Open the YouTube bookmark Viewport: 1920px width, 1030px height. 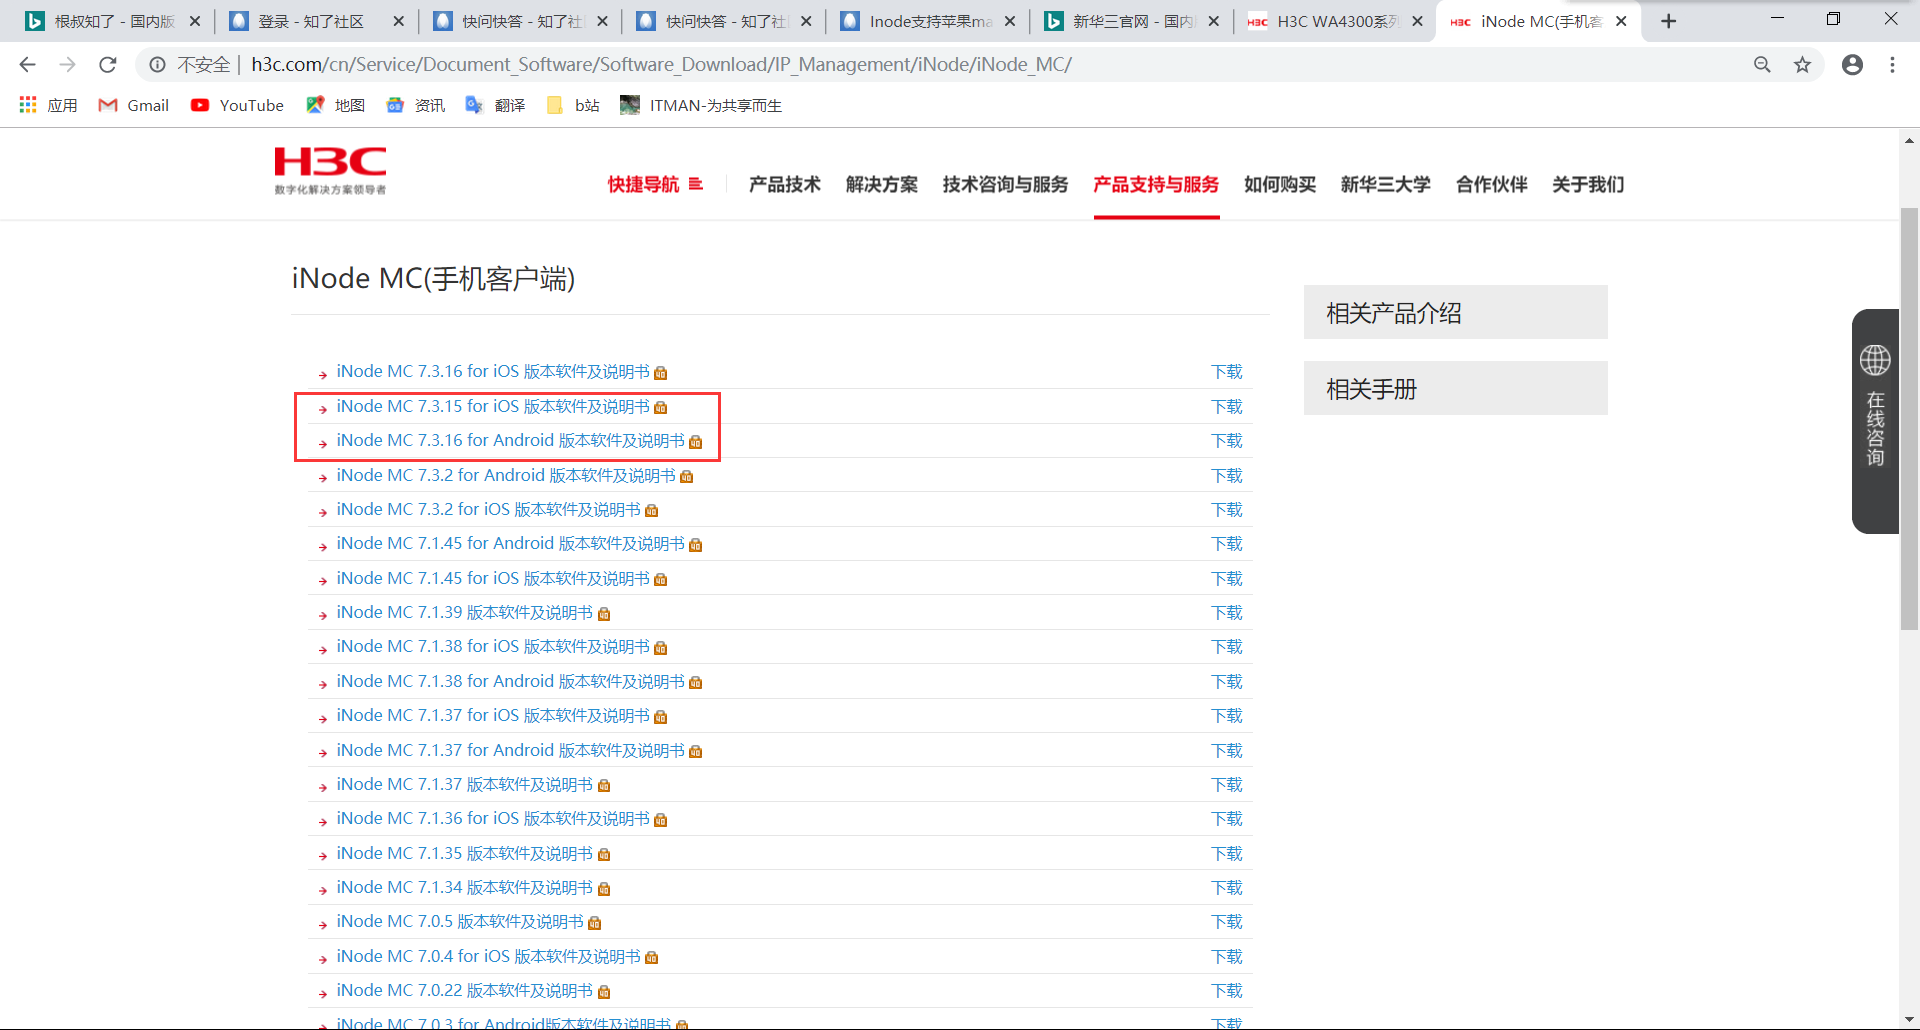click(237, 105)
